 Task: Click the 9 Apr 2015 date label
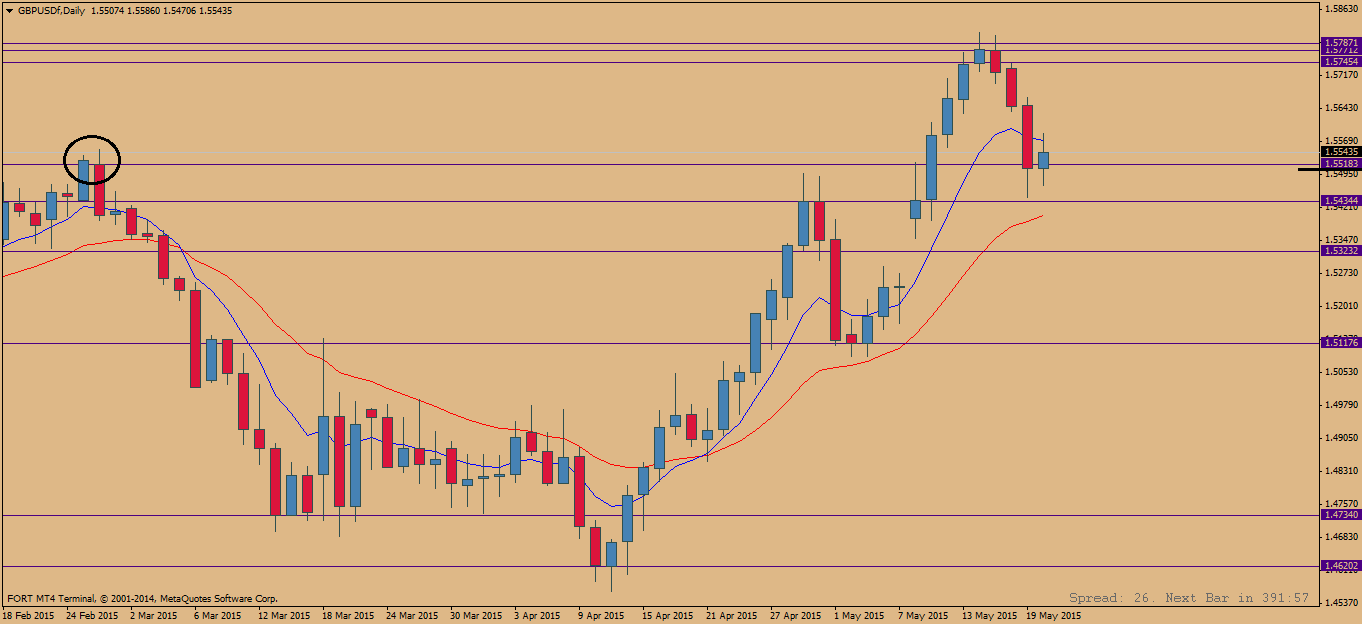point(602,616)
